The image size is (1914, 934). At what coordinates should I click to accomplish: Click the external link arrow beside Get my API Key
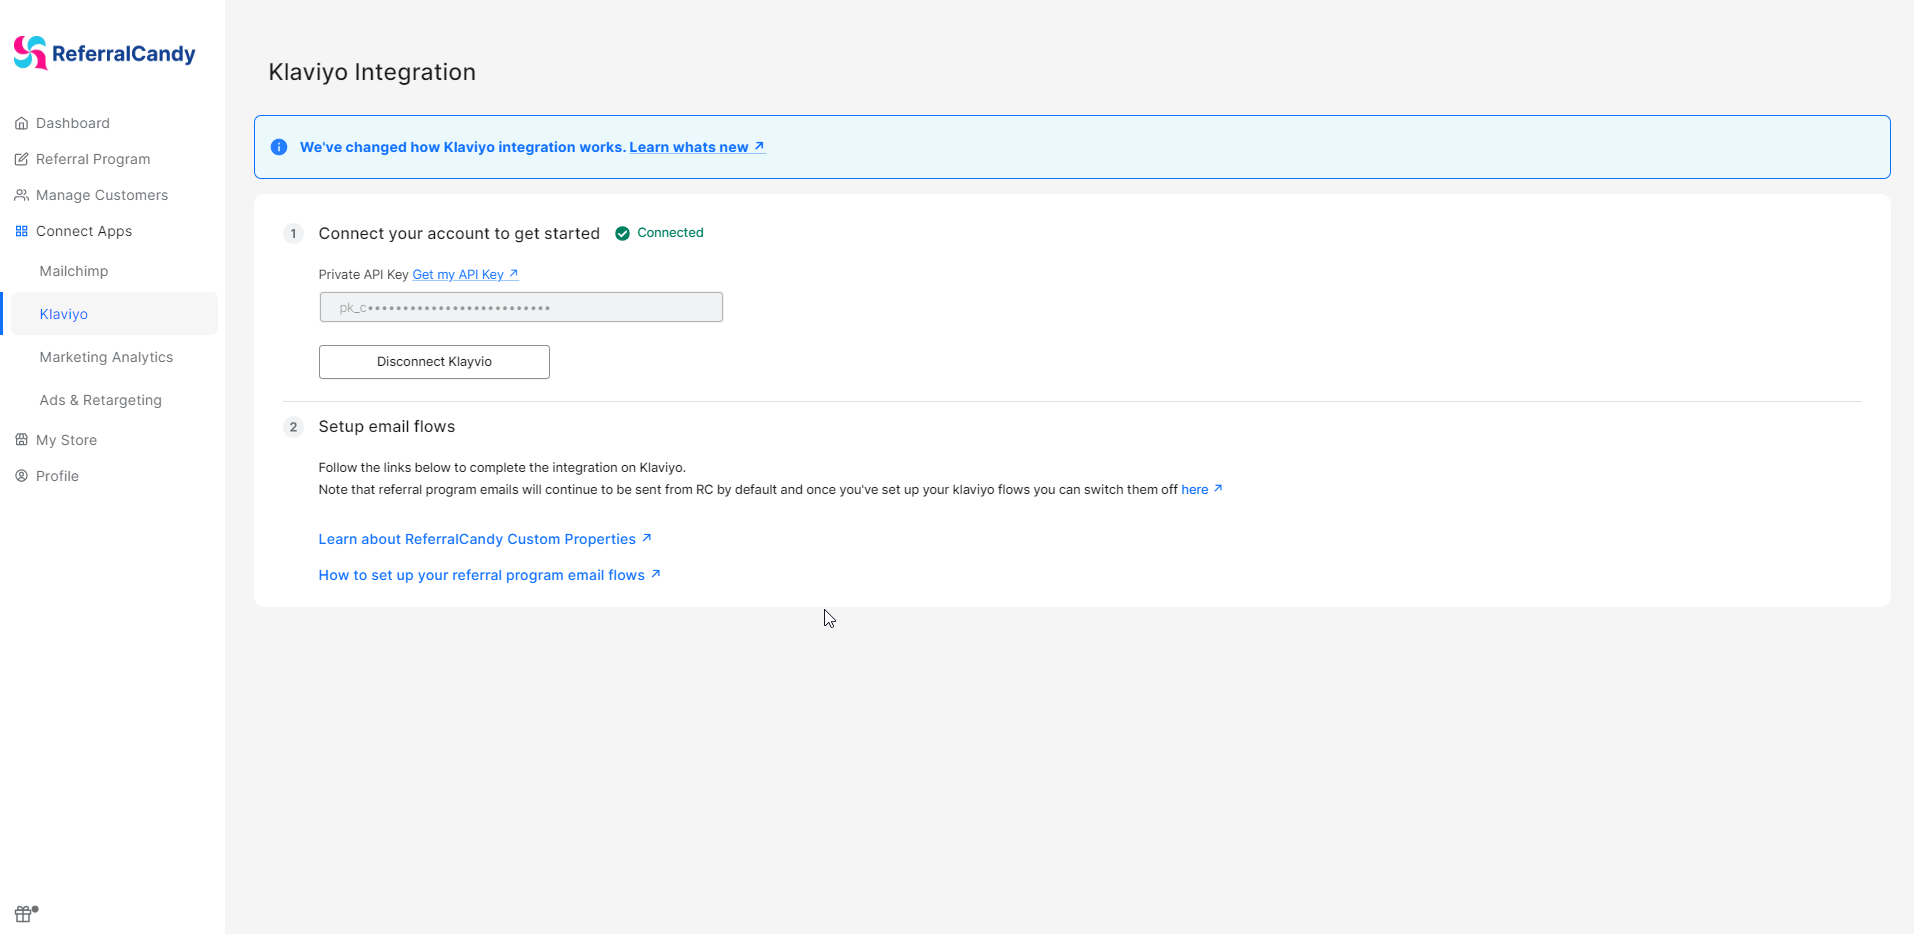tap(513, 272)
